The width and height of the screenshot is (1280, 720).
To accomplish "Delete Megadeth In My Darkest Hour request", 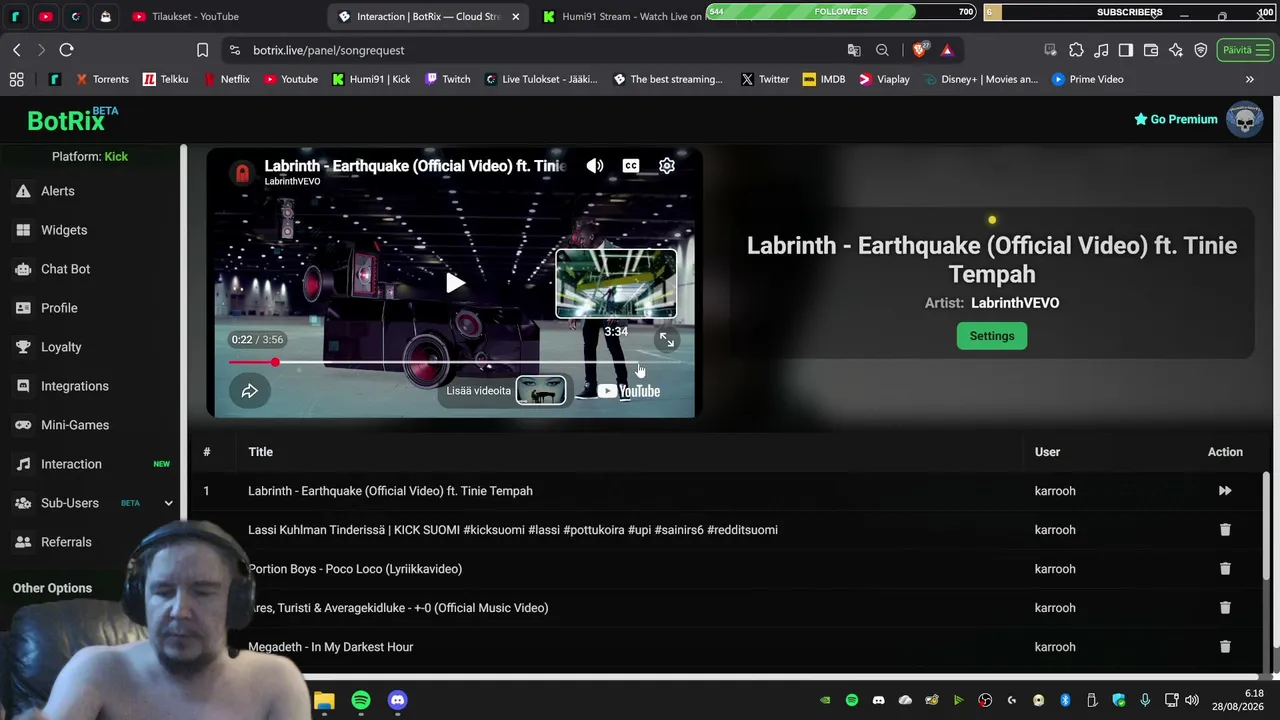I will click(1225, 647).
